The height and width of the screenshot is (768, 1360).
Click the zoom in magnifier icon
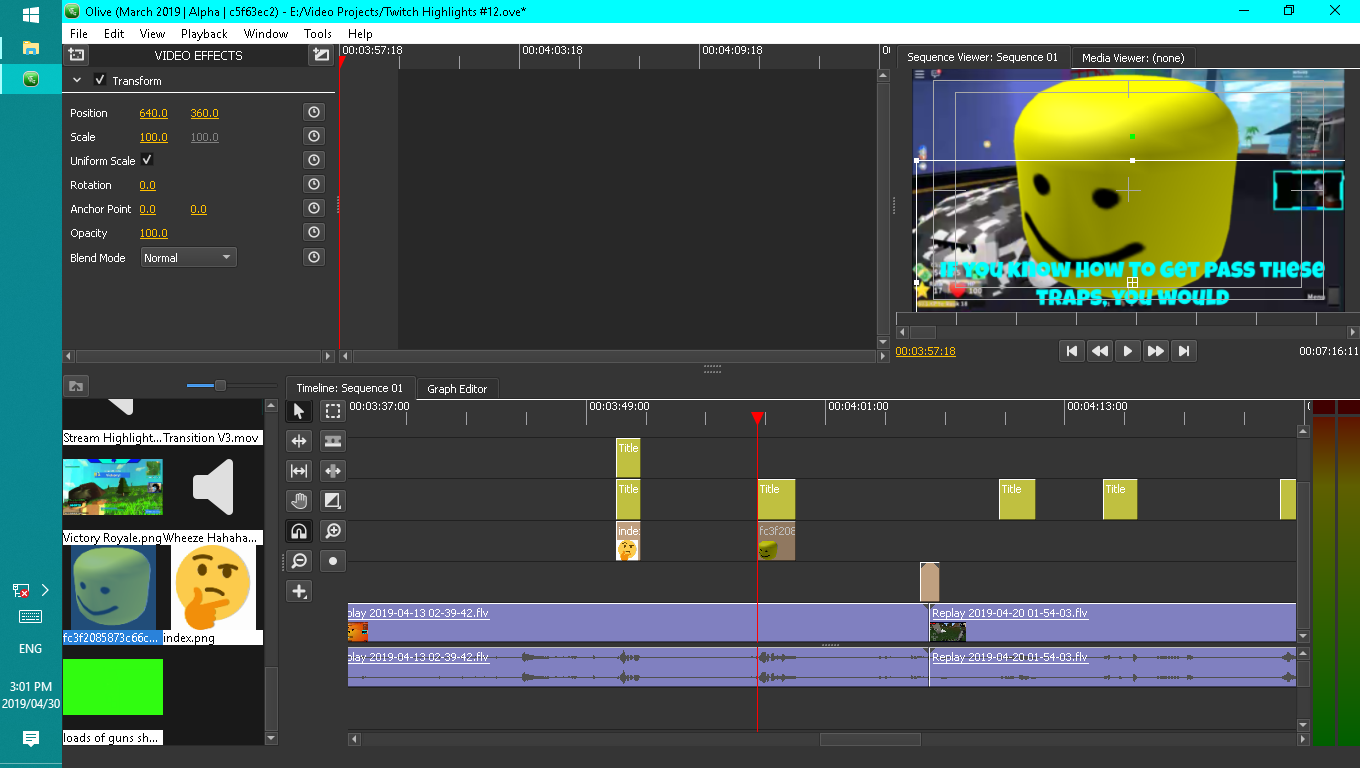pyautogui.click(x=333, y=531)
